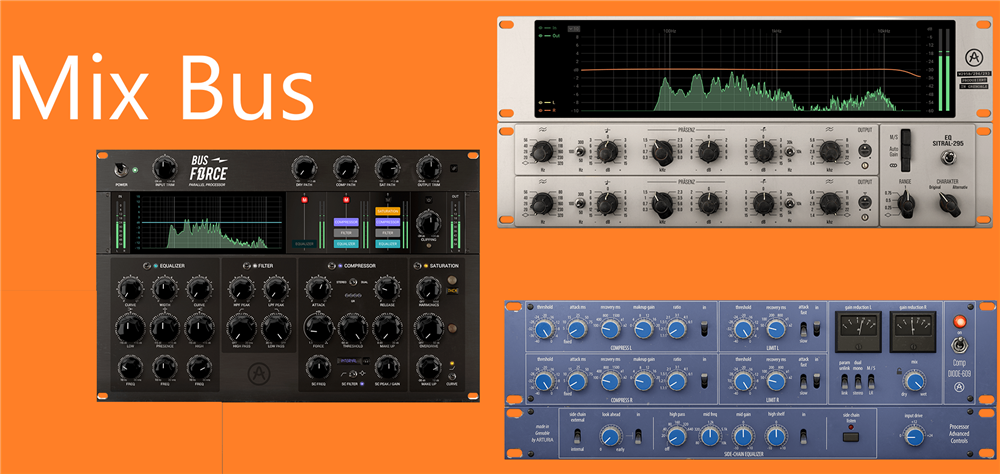Adjust the Compressor Force knob
This screenshot has width=1000, height=474.
coord(317,329)
